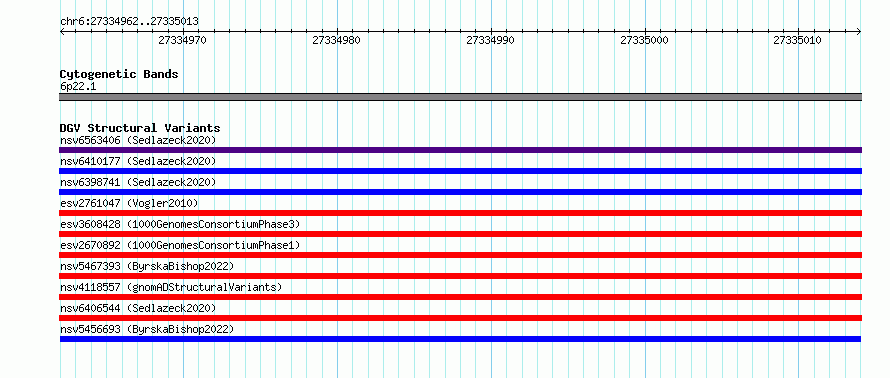The image size is (890, 378).
Task: Click the purple nsv6563406 variant bar
Action: pos(460,150)
